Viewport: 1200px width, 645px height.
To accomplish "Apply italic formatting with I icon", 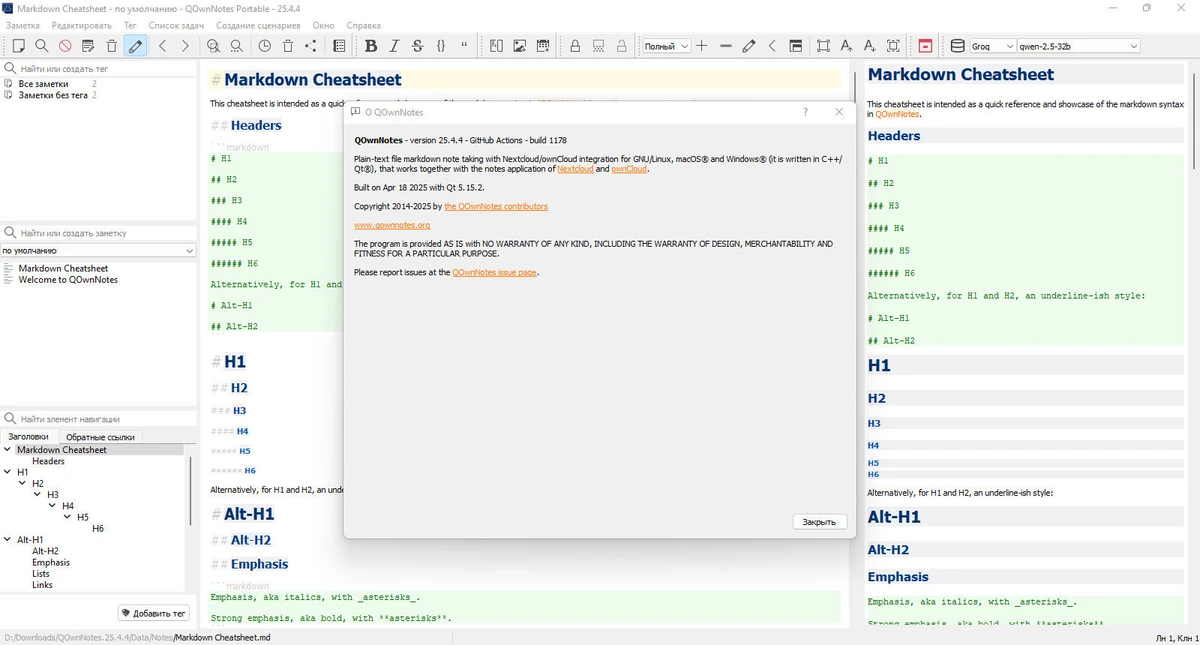I will 394,46.
